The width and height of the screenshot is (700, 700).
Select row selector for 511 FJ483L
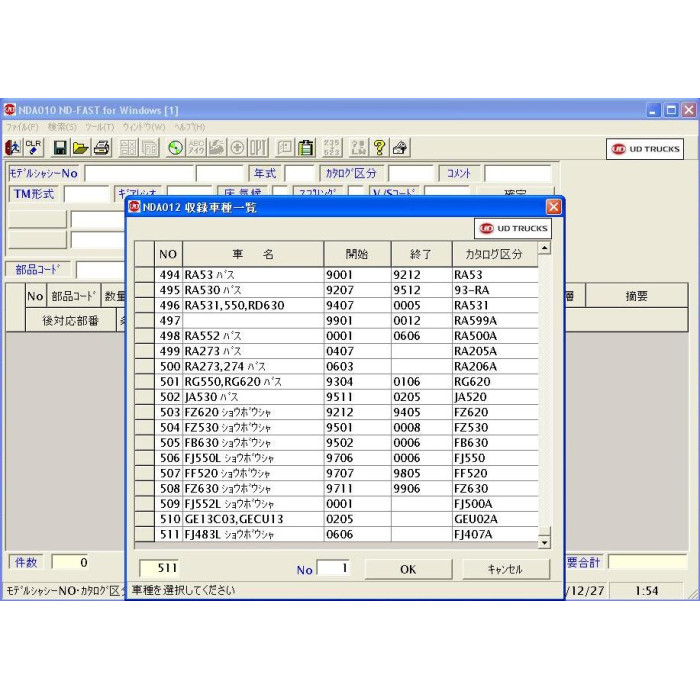pyautogui.click(x=145, y=534)
